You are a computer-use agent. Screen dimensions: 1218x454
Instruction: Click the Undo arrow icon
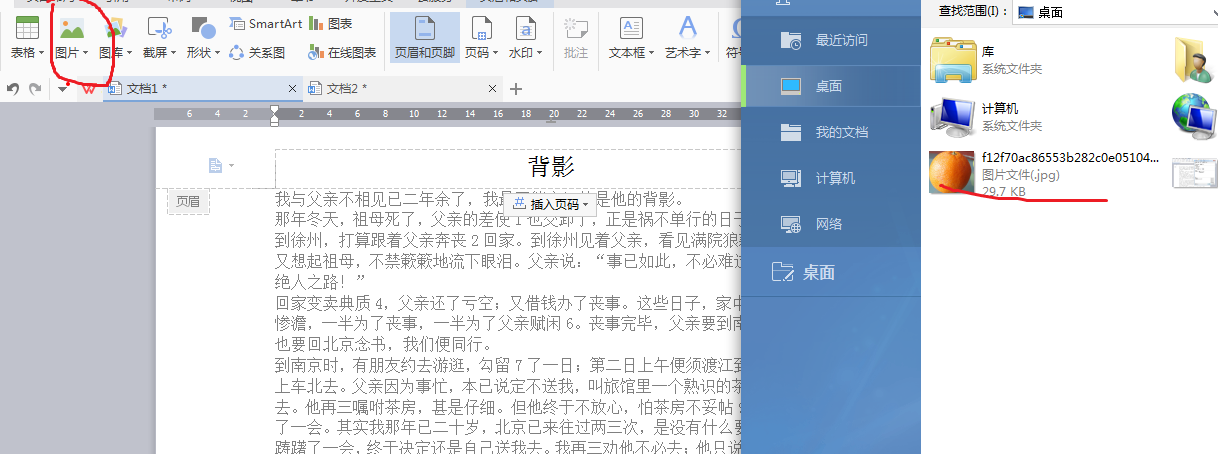click(x=13, y=89)
